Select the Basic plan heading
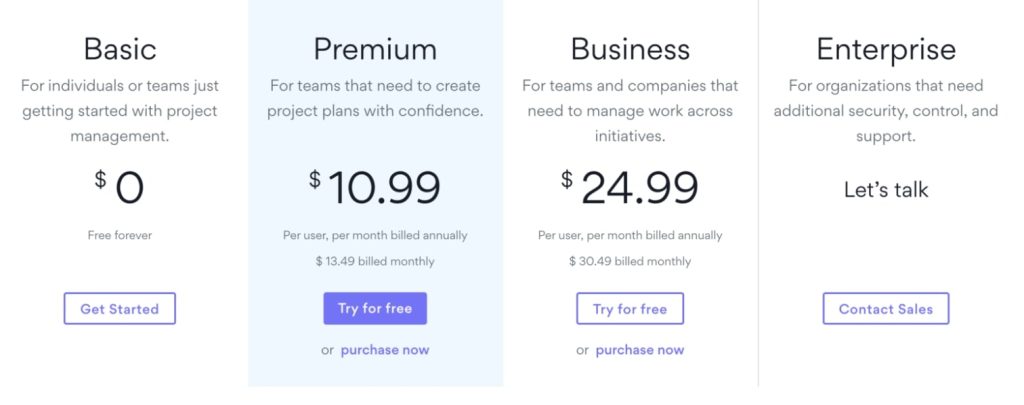Image resolution: width=1024 pixels, height=405 pixels. pos(120,49)
